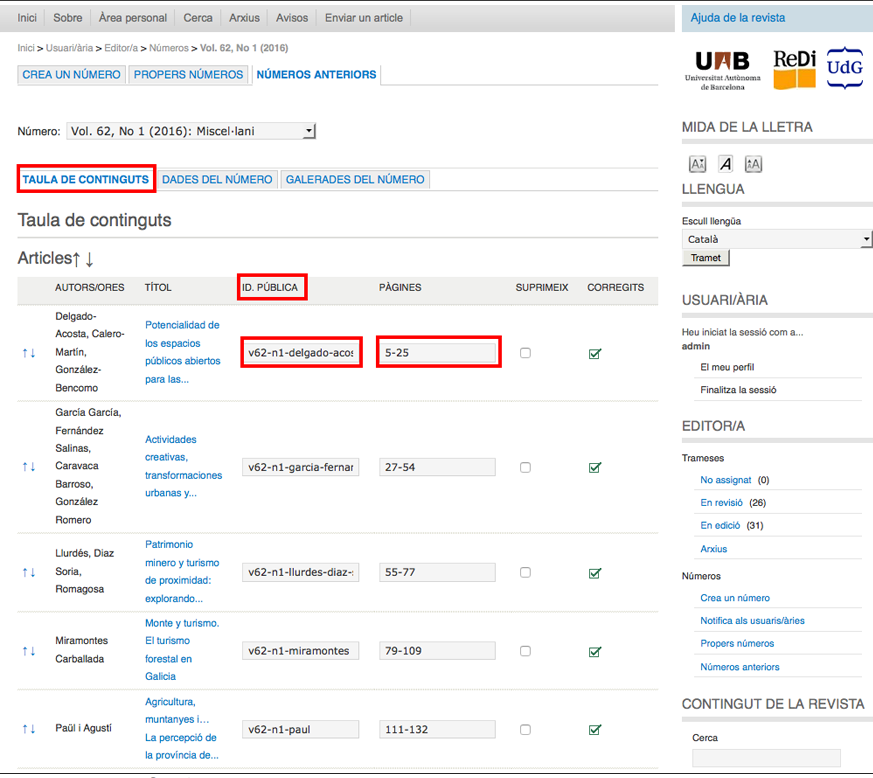Check Suprimeix box for Delgado-Acosta article

(525, 353)
